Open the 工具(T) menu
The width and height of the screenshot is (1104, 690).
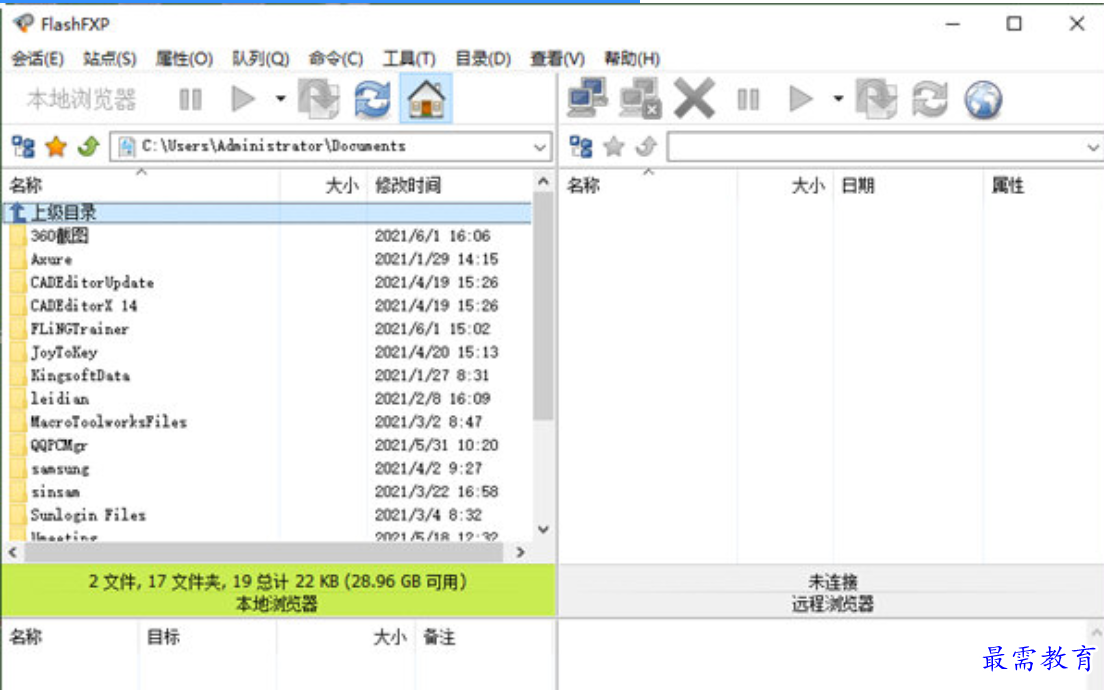pyautogui.click(x=409, y=58)
